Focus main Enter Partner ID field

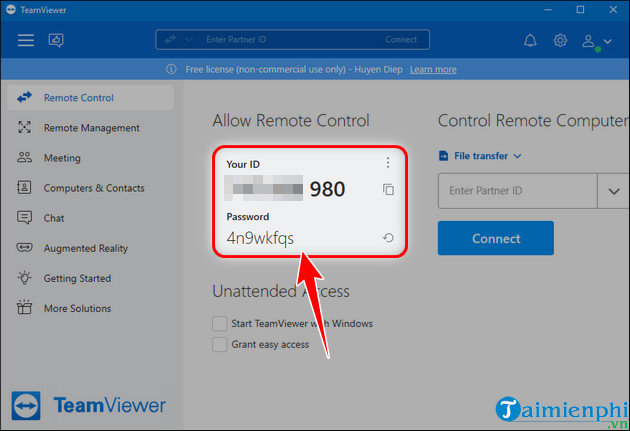518,191
